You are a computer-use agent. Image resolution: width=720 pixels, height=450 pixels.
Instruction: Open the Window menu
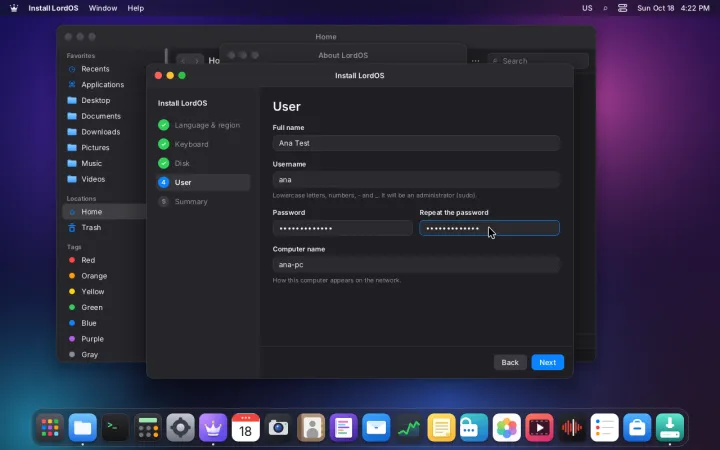[103, 8]
